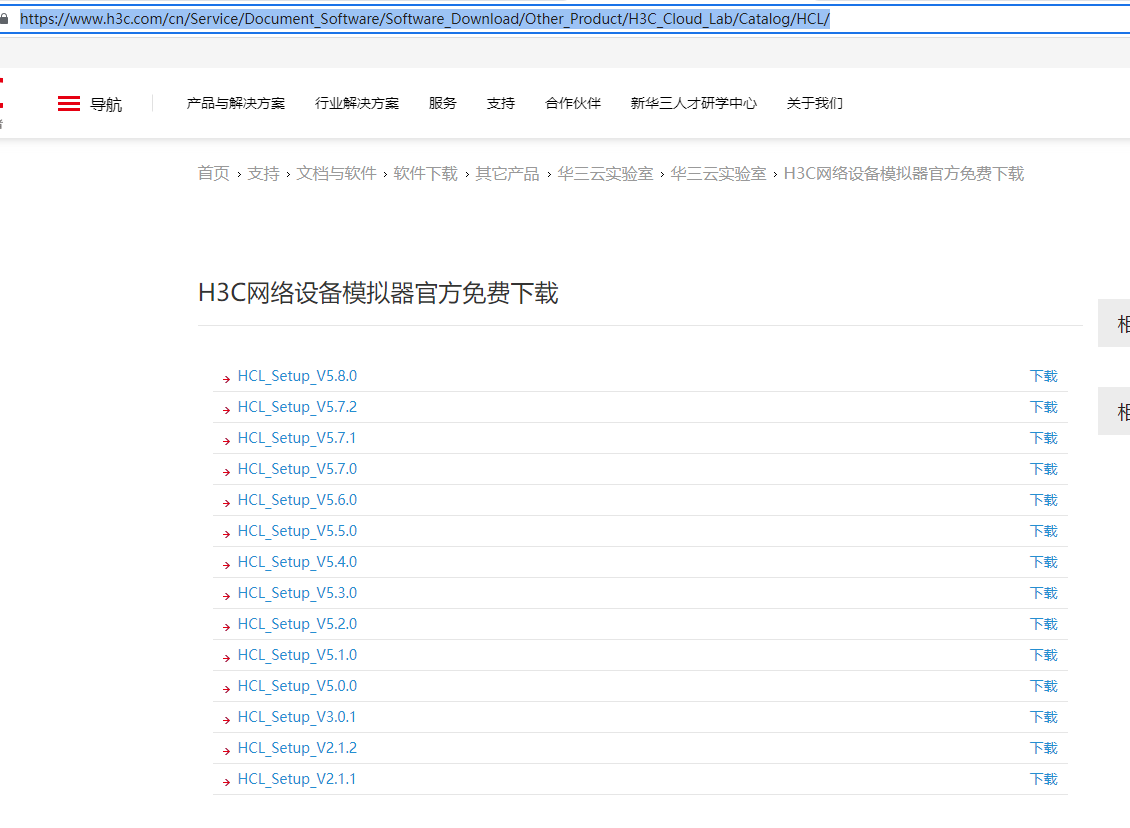The width and height of the screenshot is (1130, 828).
Task: Click 下载 for HCL_Setup_V2.1.2
Action: coord(1044,748)
